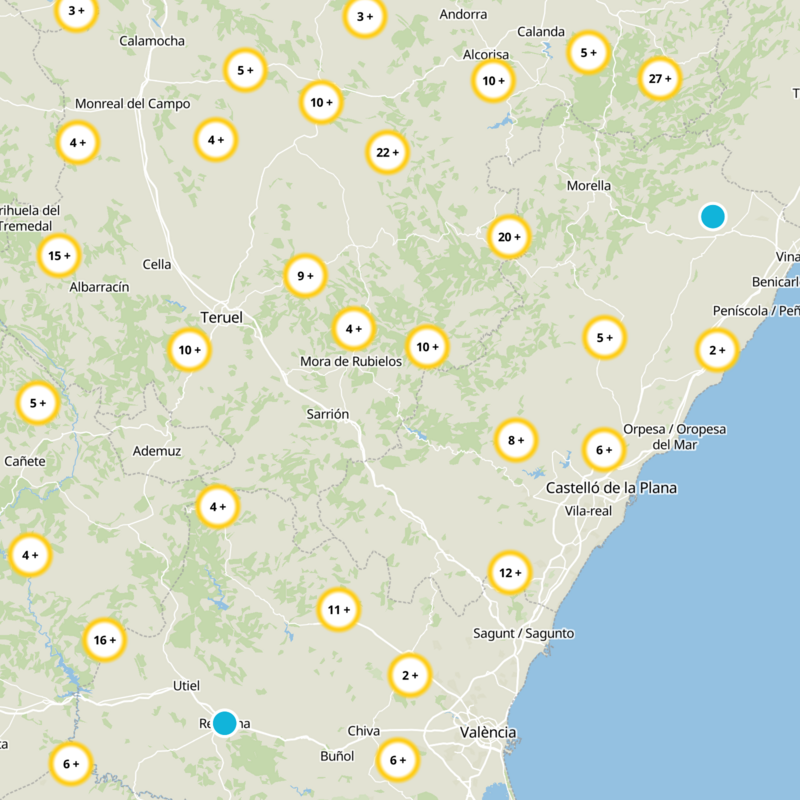The height and width of the screenshot is (800, 800).
Task: Expand the 6+ cluster near Buñol
Action: coord(397,760)
